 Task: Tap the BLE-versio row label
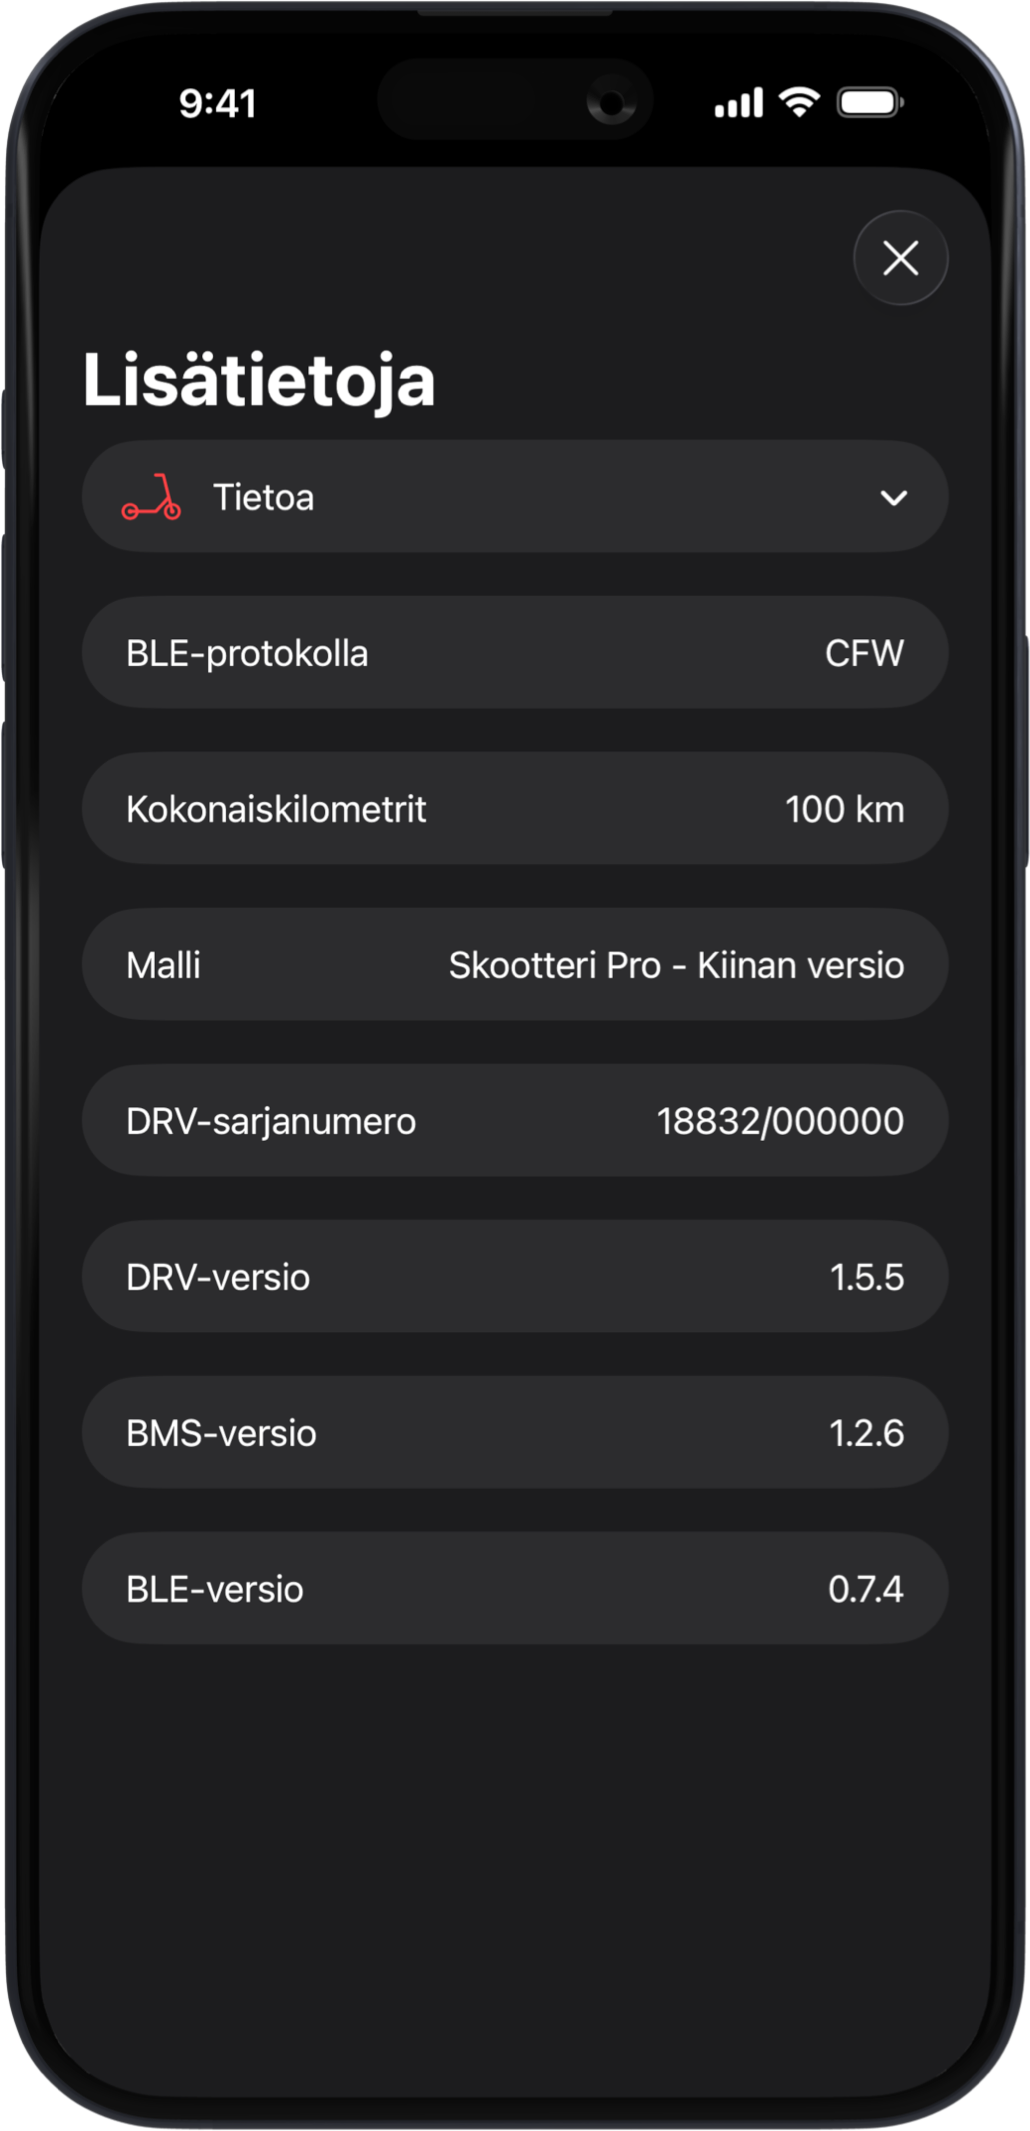tap(215, 1590)
